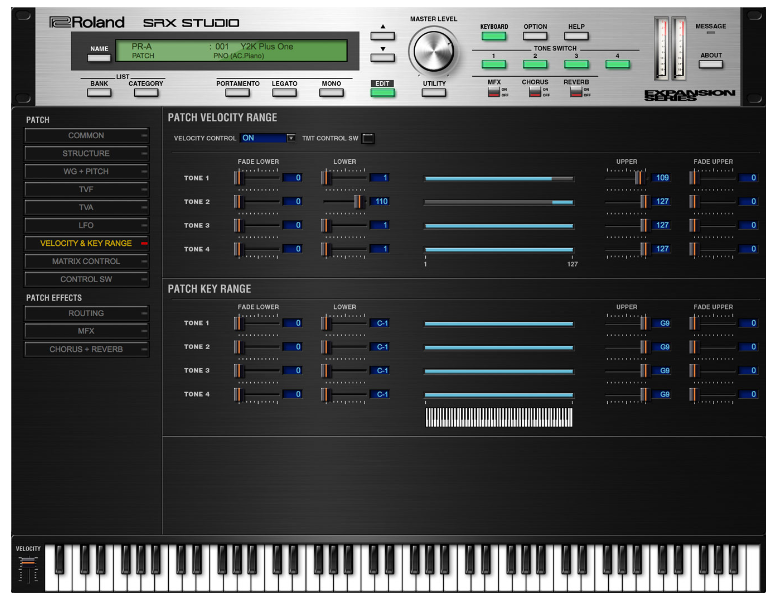Open the CATEGORY list
Viewport: 773px width, 601px height.
146,92
